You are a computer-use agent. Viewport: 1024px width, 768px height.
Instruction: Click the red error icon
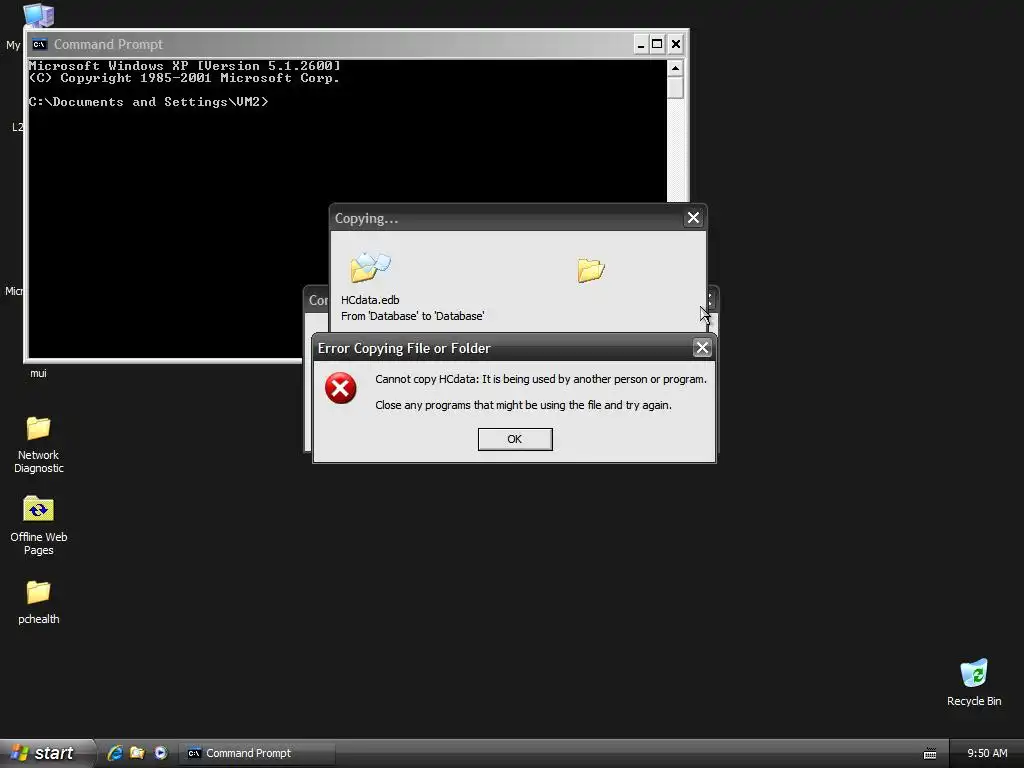pos(340,388)
